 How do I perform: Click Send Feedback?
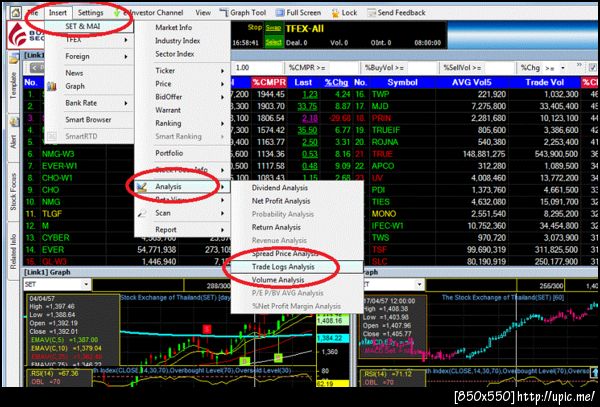pos(396,13)
